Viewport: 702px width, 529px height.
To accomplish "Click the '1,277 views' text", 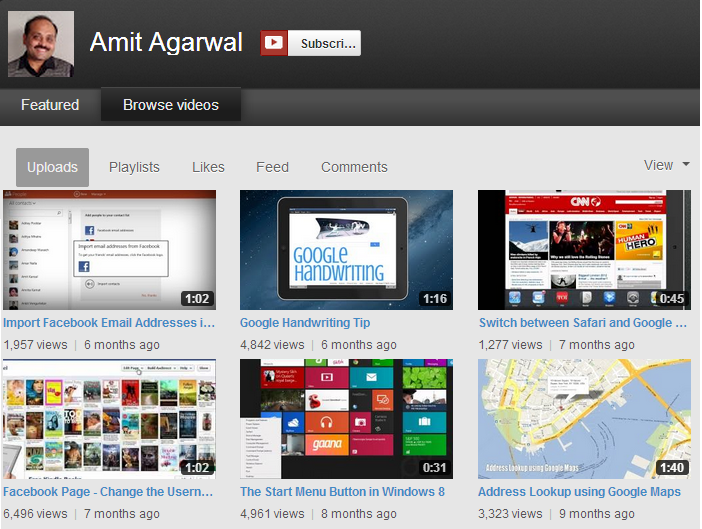I will [x=510, y=345].
